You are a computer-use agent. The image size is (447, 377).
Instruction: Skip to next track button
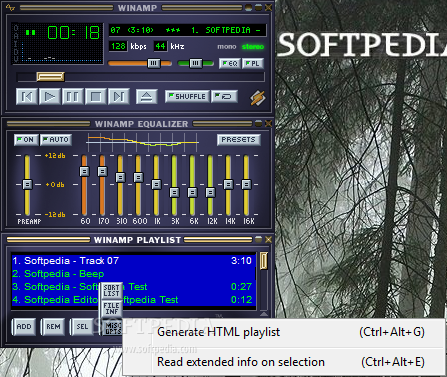coord(119,97)
